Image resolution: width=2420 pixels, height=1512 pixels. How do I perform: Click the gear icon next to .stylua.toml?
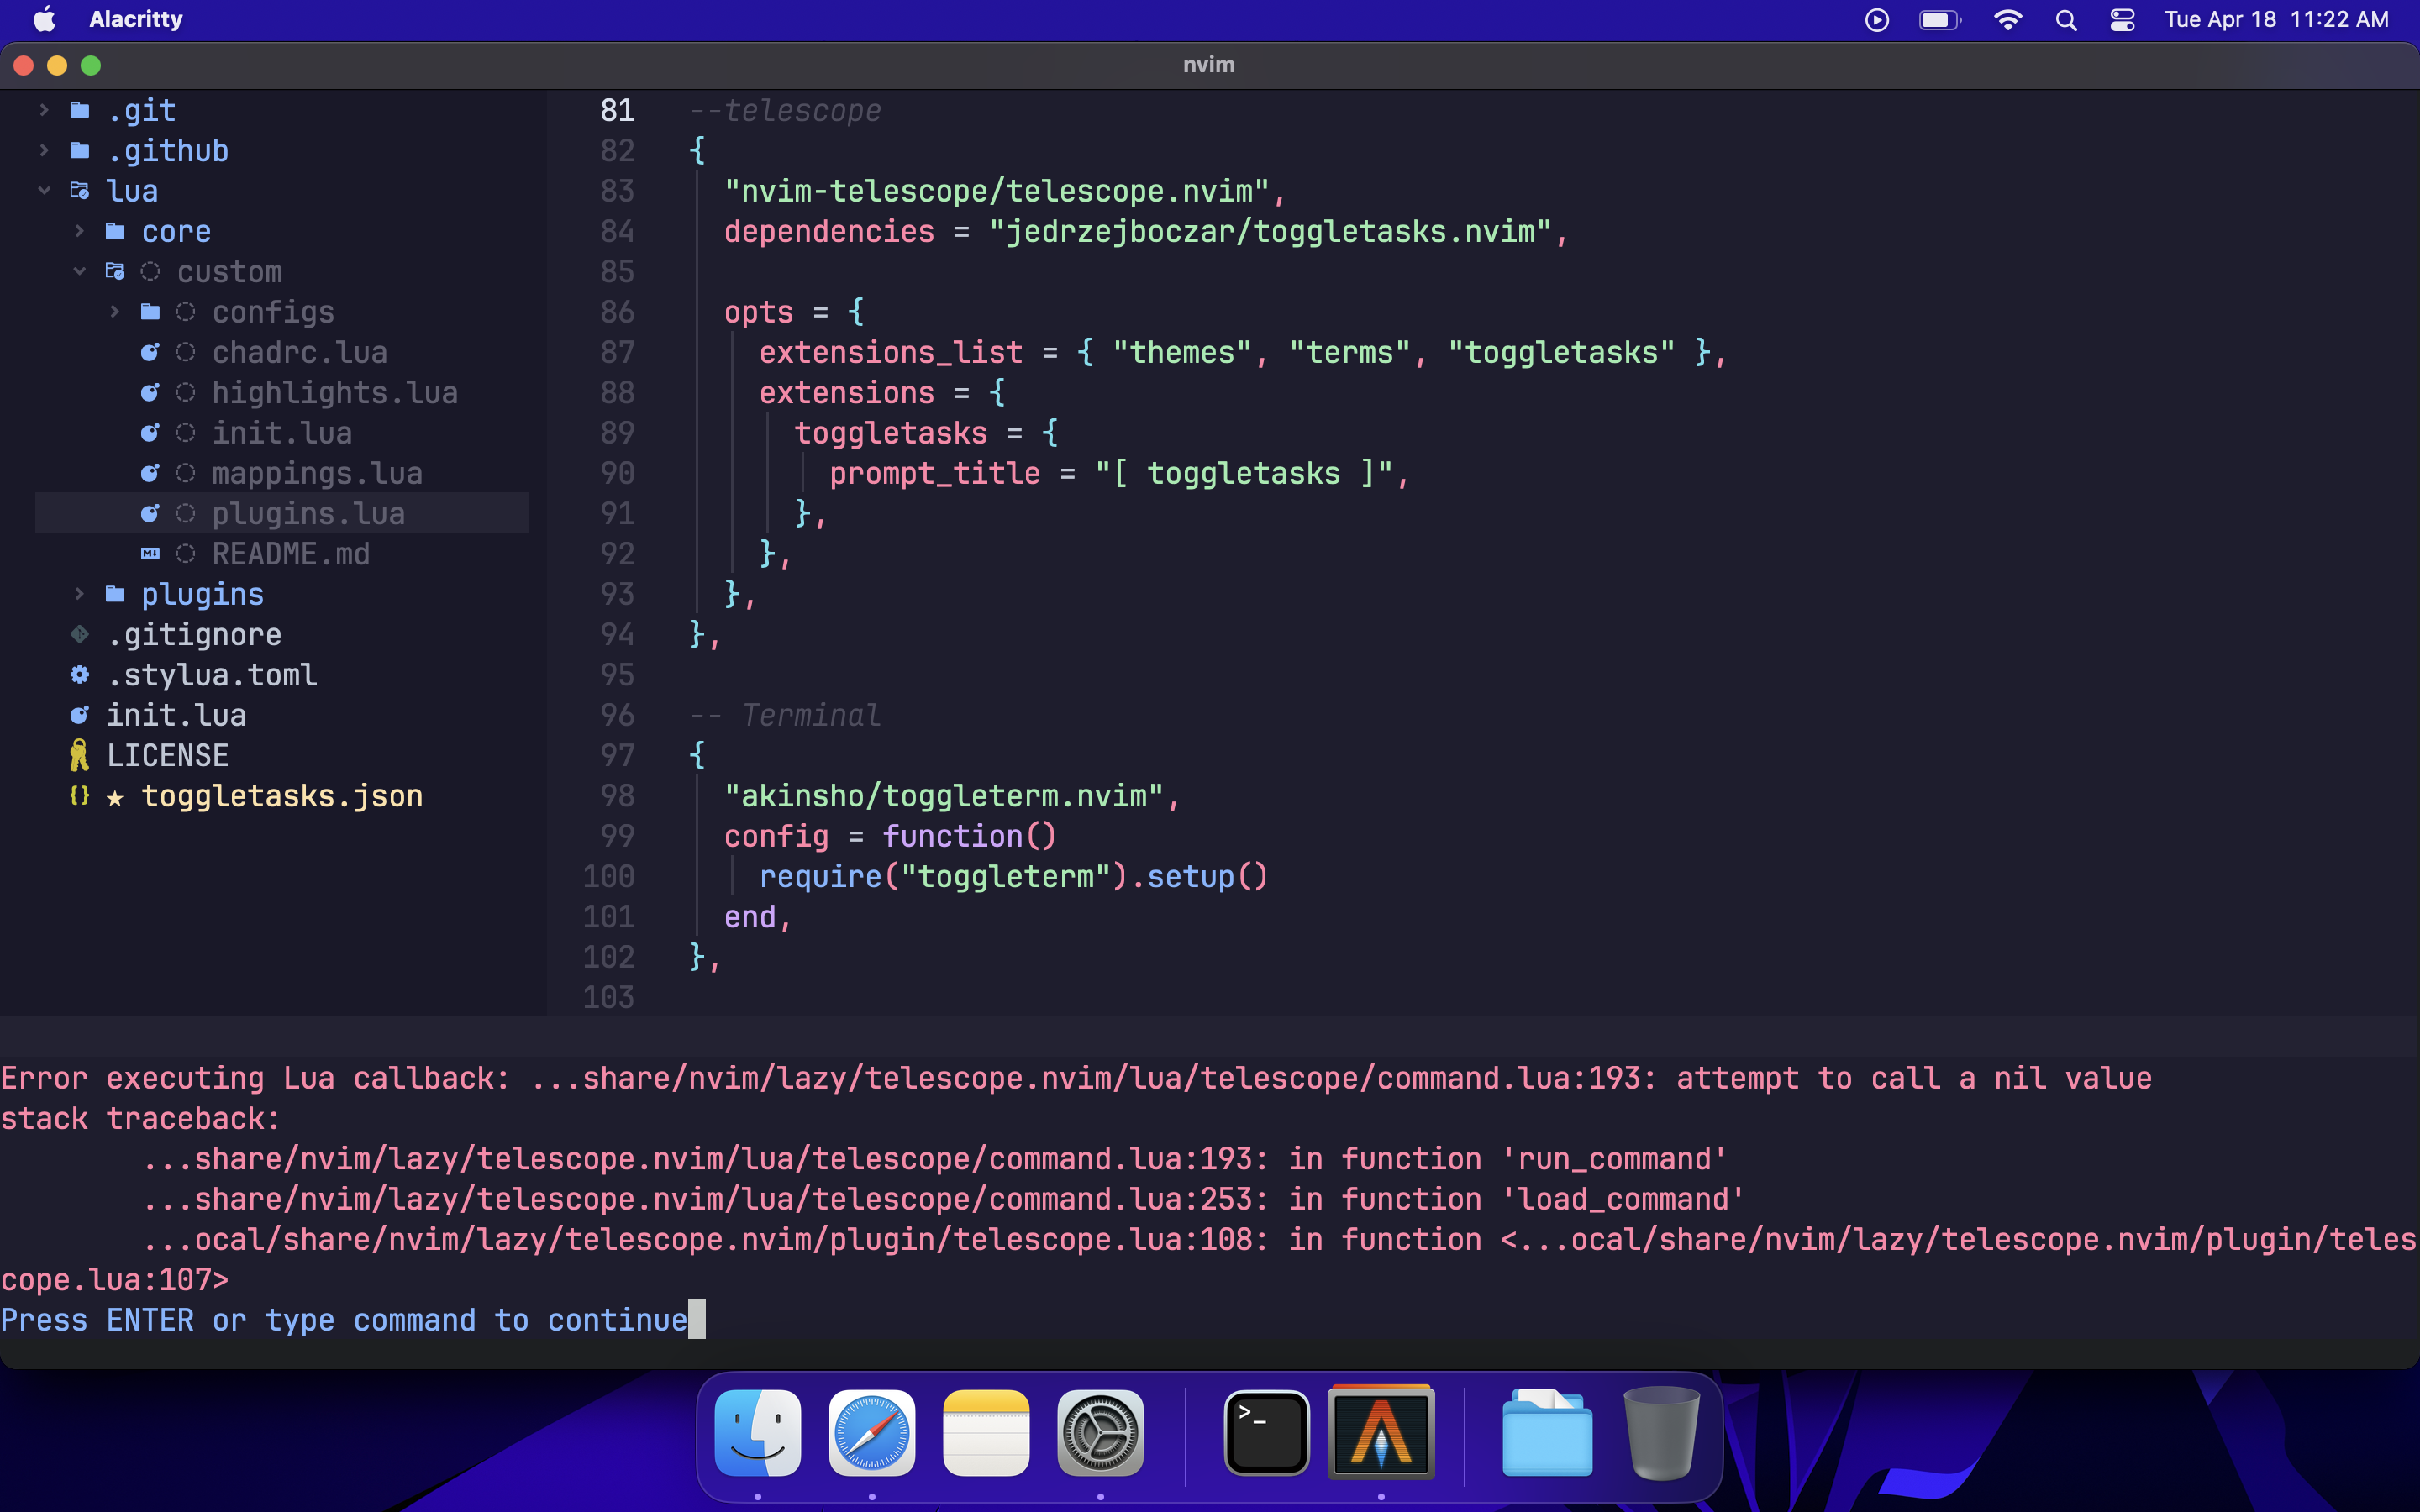tap(79, 675)
